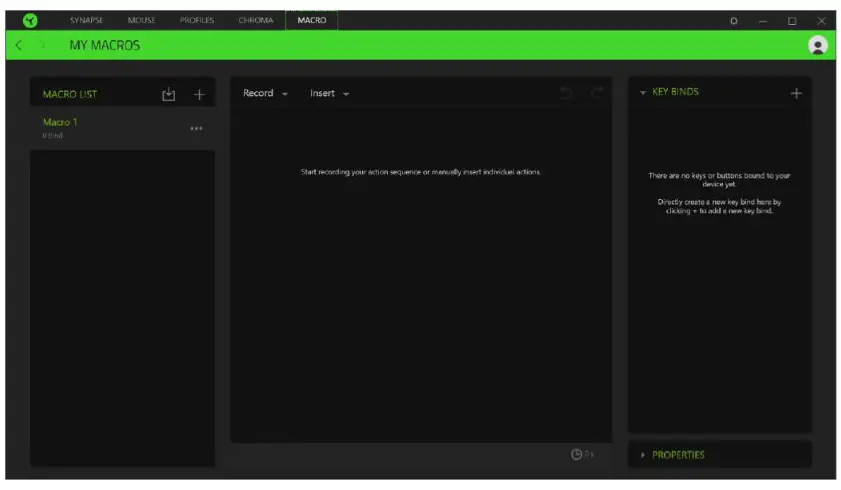Click the Razer logo icon

click(x=30, y=20)
